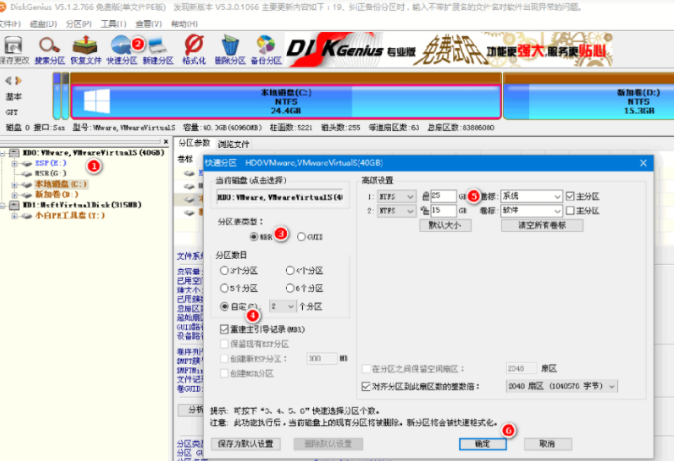The height and width of the screenshot is (461, 675).
Task: Expand the 本地磁盘 (C:) tree node
Action: [12, 184]
